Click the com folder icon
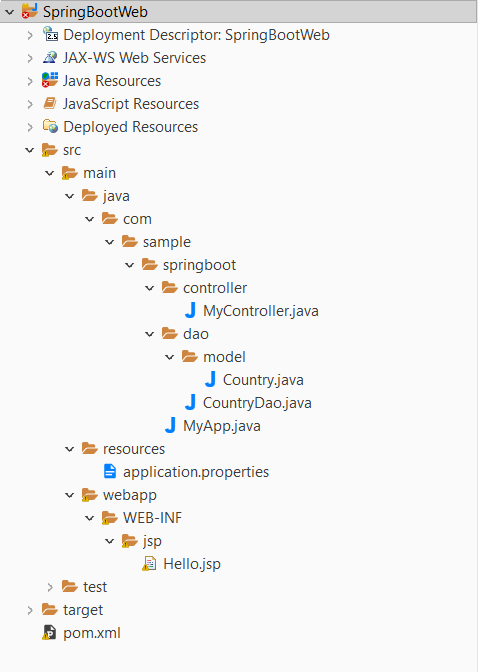478x672 pixels. pyautogui.click(x=110, y=219)
